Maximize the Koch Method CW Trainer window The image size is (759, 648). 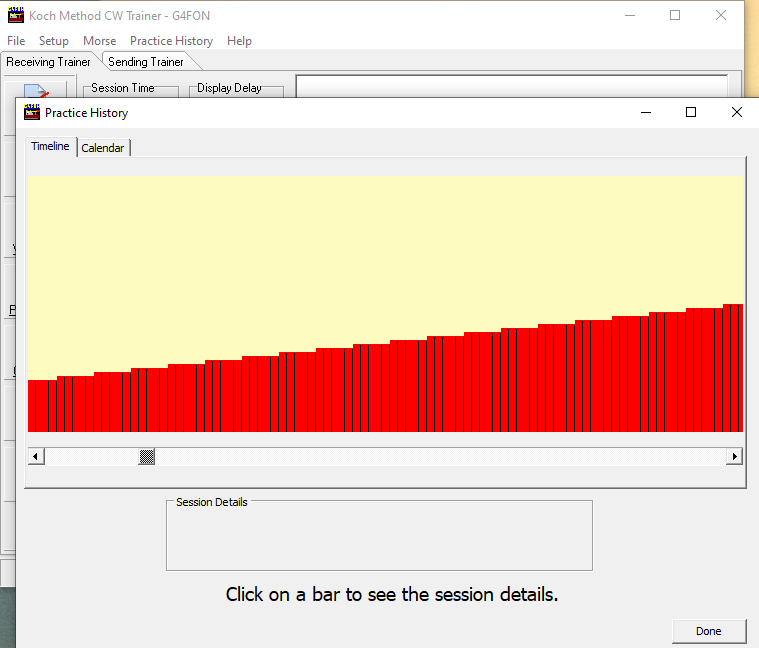point(675,15)
